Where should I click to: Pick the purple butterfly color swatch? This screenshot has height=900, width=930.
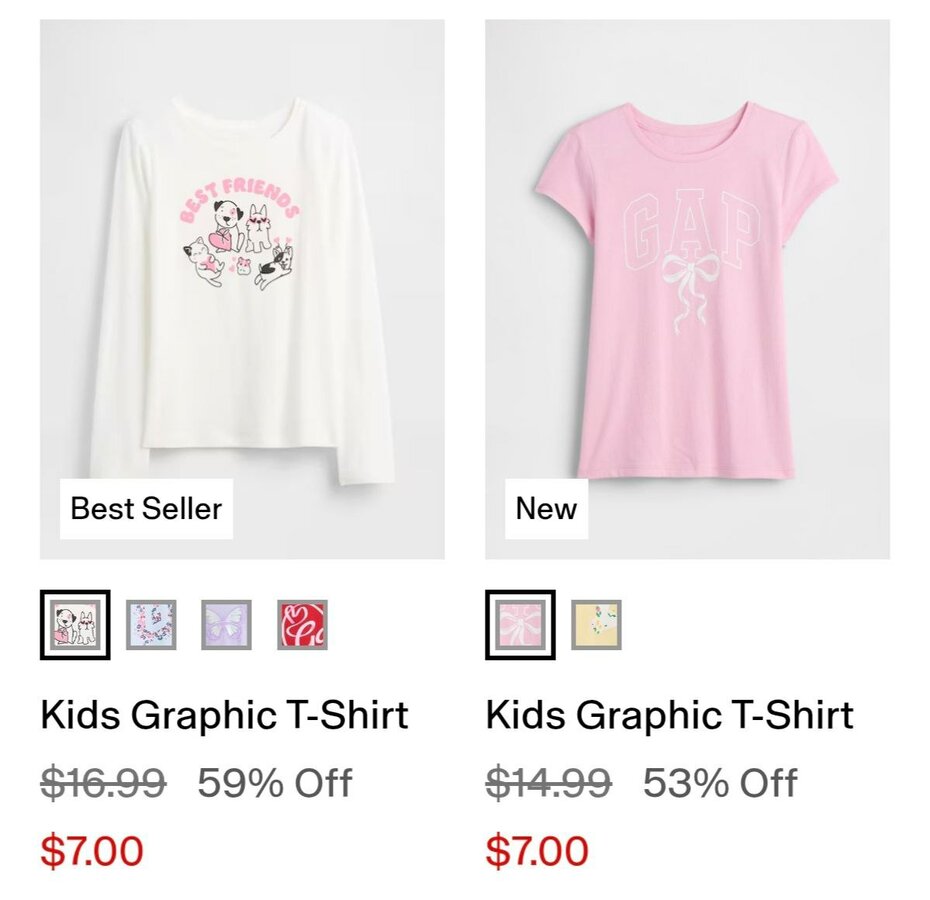click(226, 625)
